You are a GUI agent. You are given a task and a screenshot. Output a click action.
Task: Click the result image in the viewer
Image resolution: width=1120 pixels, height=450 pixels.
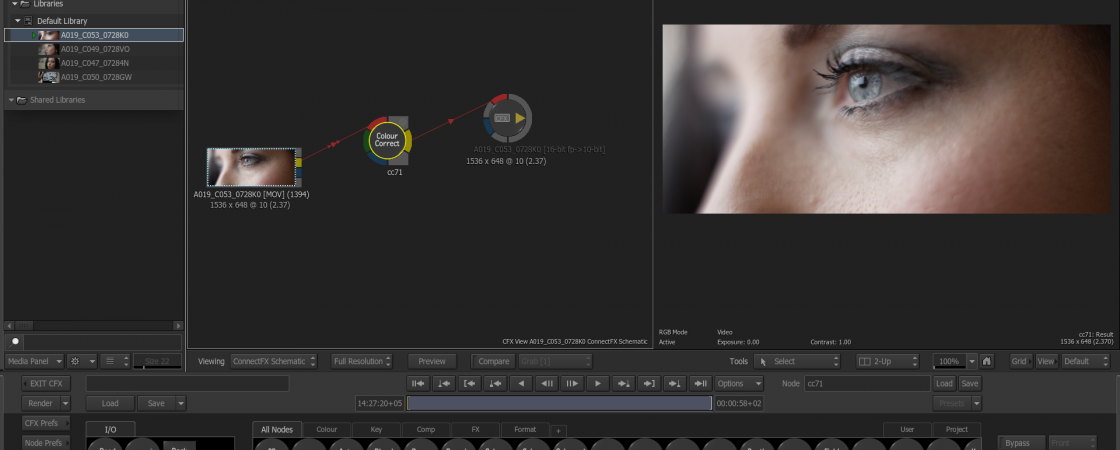pyautogui.click(x=886, y=119)
